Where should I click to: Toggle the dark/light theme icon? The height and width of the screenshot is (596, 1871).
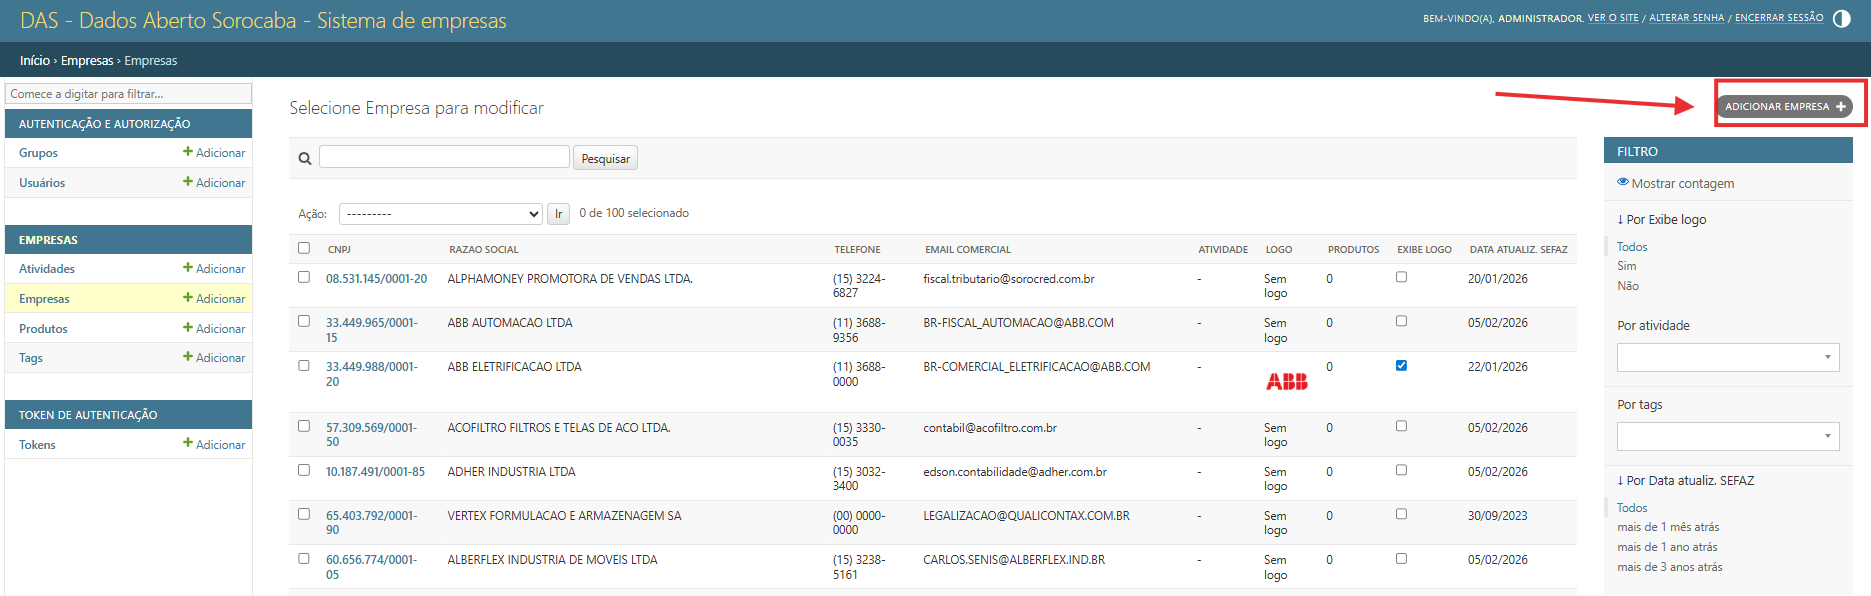(x=1841, y=19)
